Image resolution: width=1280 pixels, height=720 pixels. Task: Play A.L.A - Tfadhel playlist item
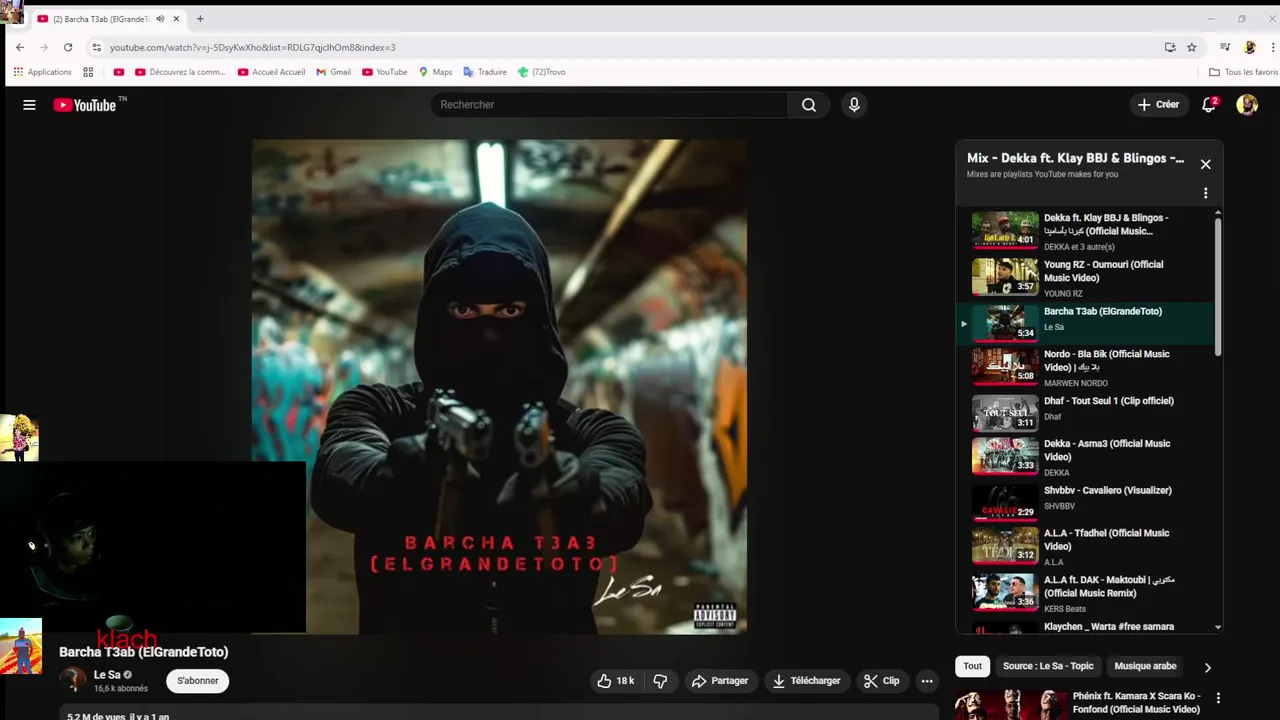[1085, 547]
